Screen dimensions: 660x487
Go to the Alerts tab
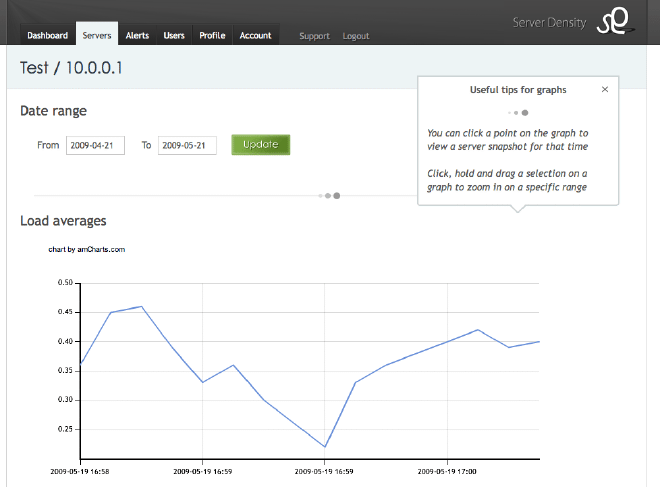[x=137, y=35]
